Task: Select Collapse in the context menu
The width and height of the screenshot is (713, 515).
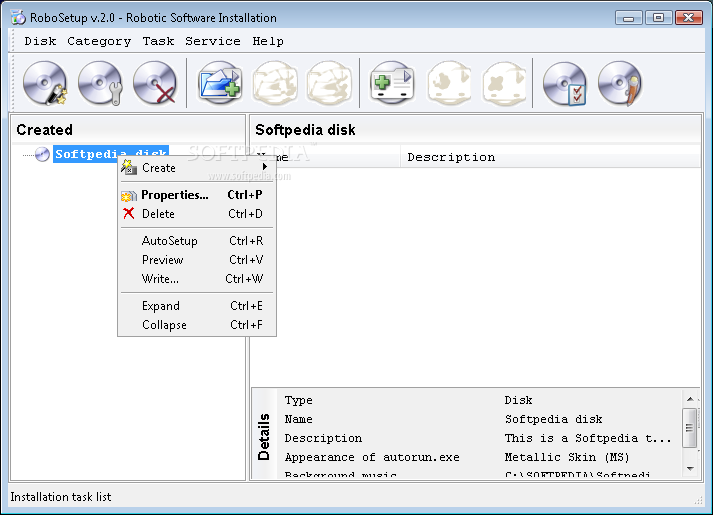Action: tap(196, 325)
